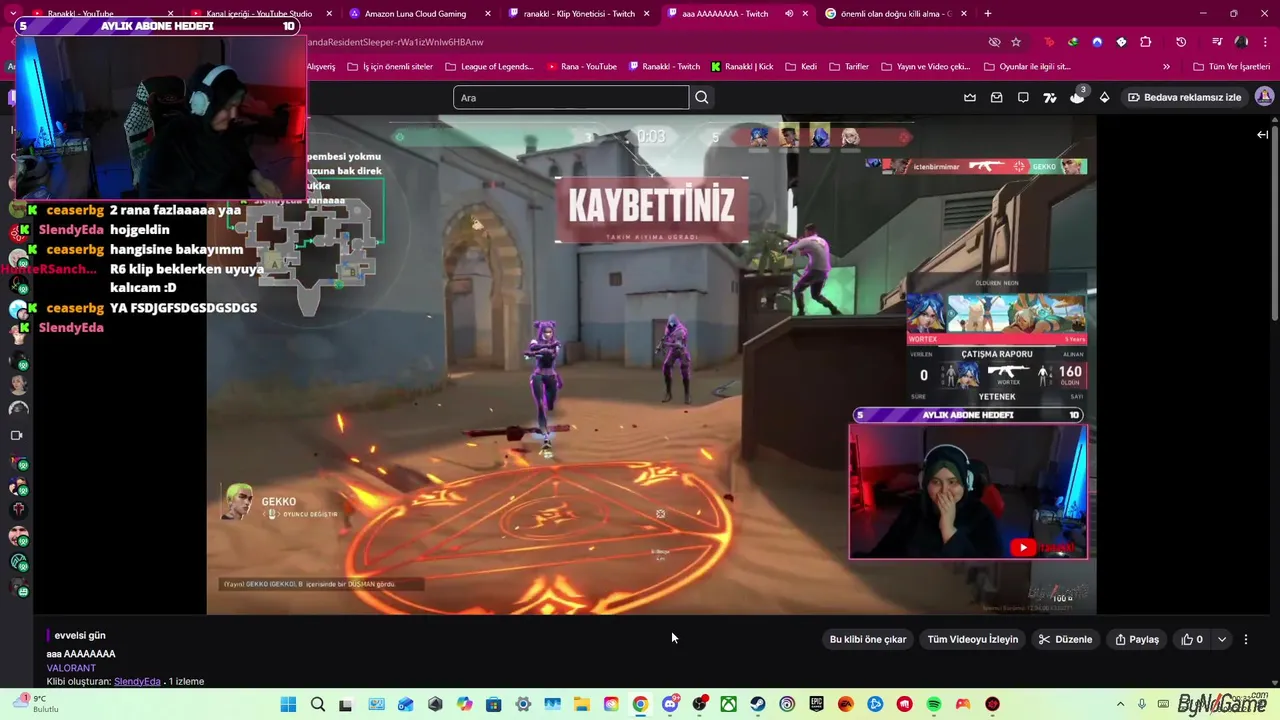Open the clip more options three-dot menu
The image size is (1280, 720).
coord(1246,639)
